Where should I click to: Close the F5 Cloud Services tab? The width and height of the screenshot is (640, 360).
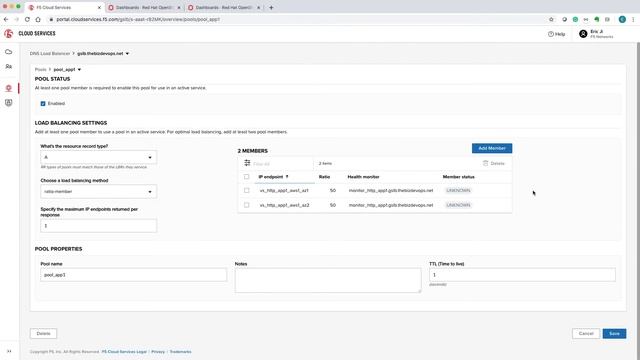click(x=99, y=7)
